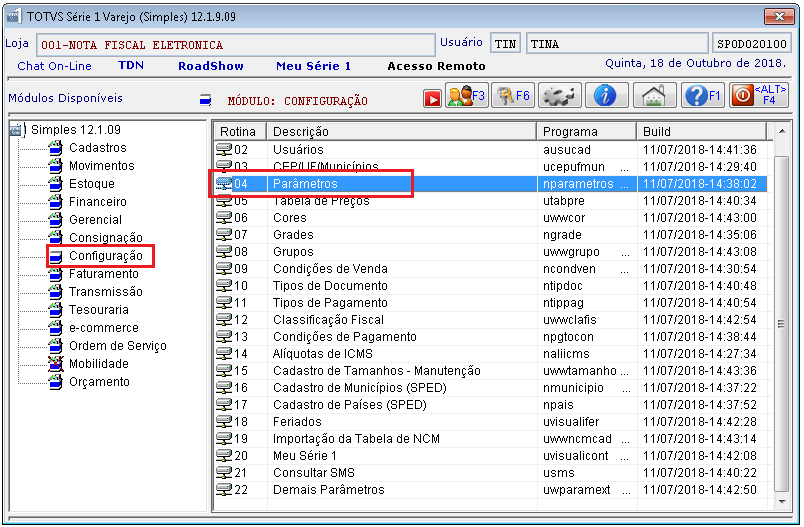Screen dimensions: 804x527
Task: Click the red play video button
Action: tap(432, 98)
